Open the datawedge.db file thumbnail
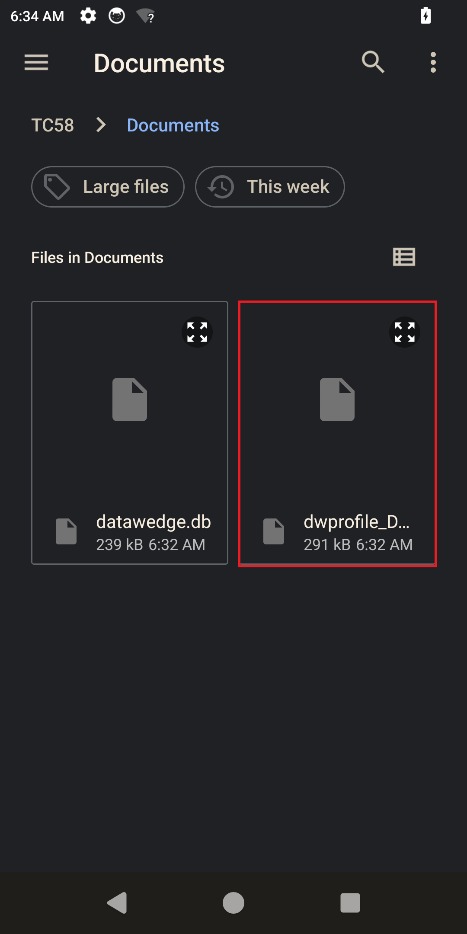The width and height of the screenshot is (467, 934). (129, 400)
